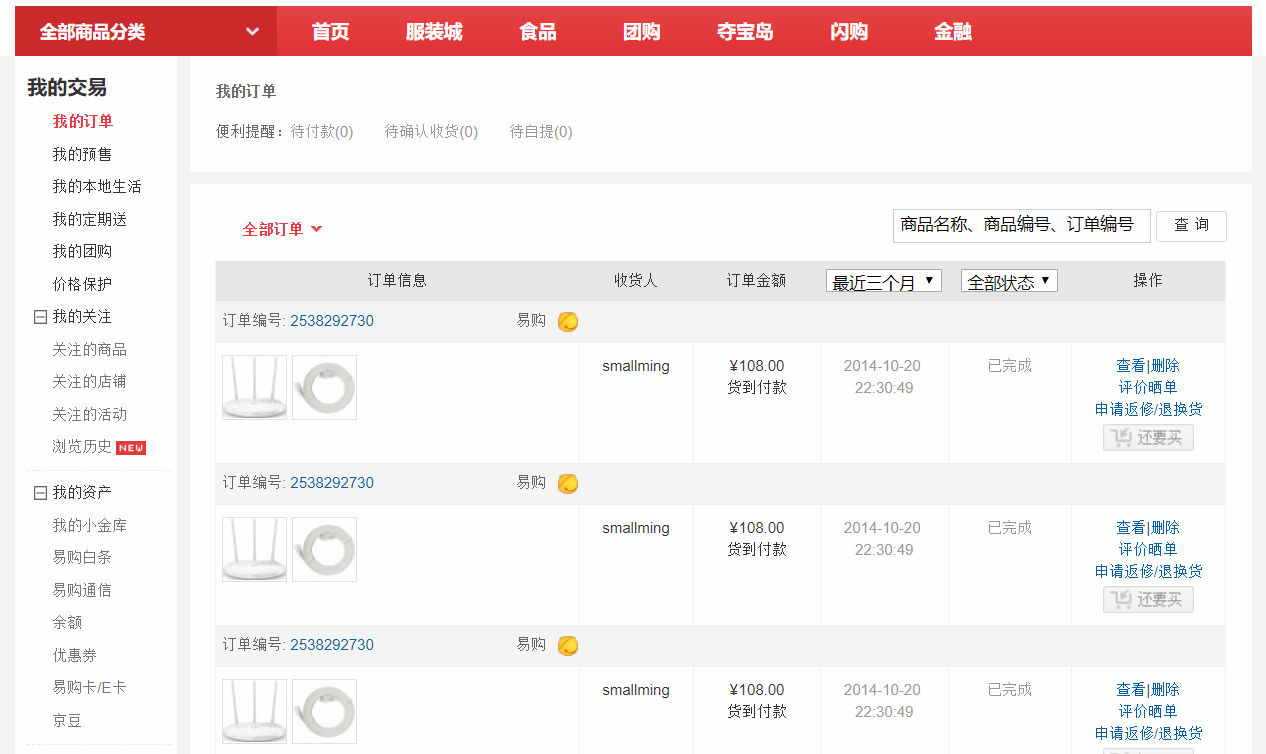Open the 服装城 navigation tab

coord(434,32)
